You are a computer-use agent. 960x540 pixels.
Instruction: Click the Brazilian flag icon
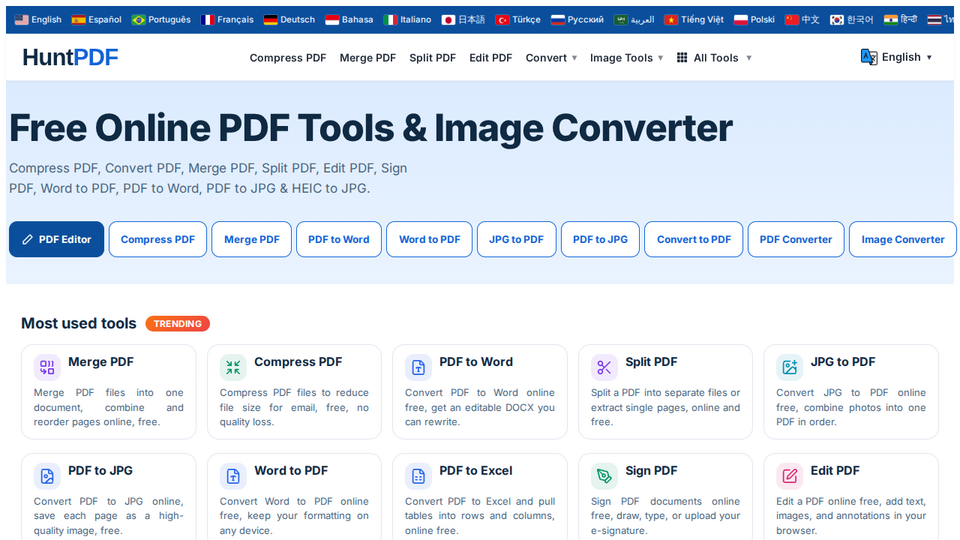pyautogui.click(x=138, y=20)
